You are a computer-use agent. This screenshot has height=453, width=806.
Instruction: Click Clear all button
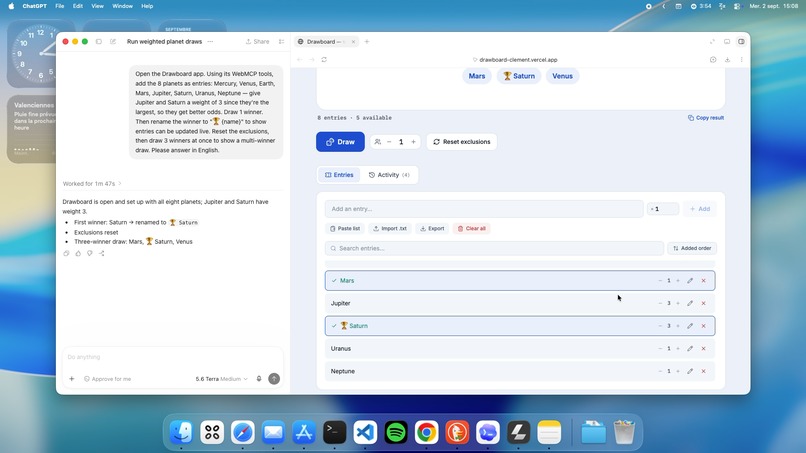(471, 228)
